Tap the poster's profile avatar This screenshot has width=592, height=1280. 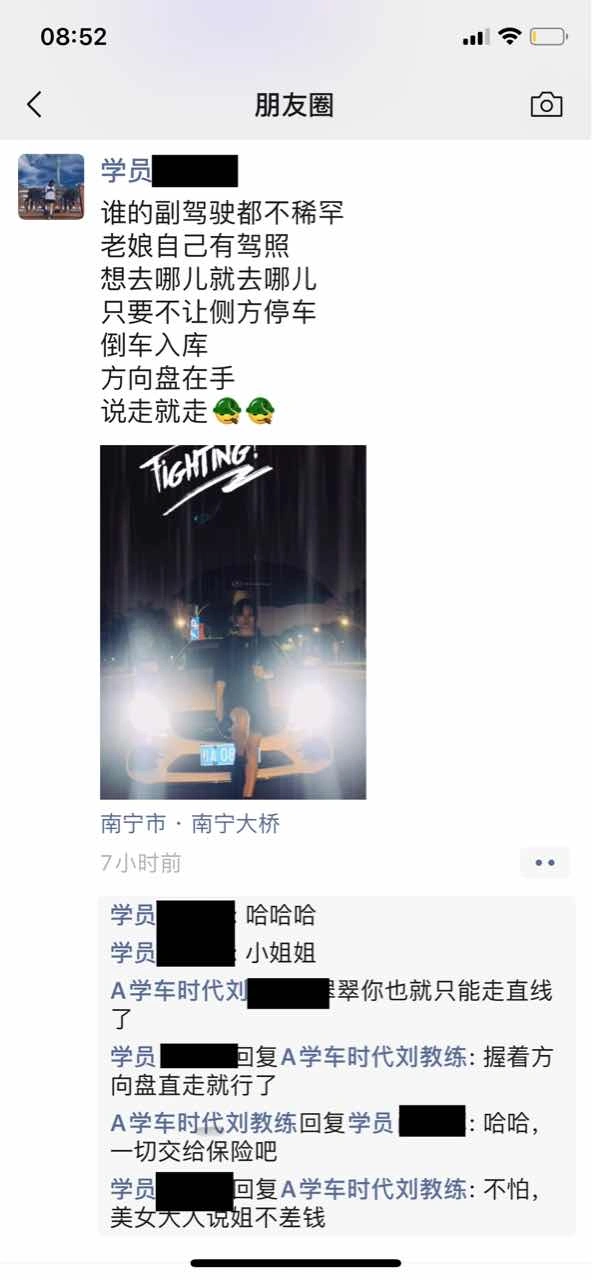(51, 187)
